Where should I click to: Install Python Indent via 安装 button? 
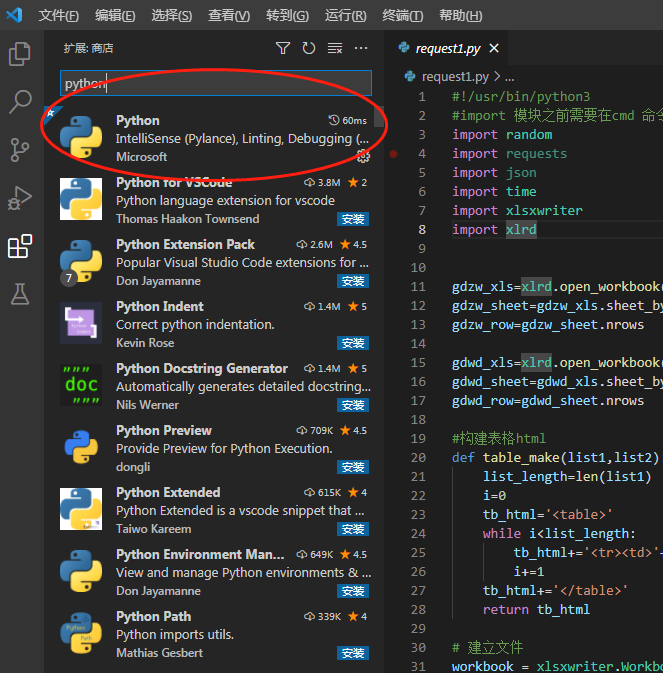[x=353, y=343]
